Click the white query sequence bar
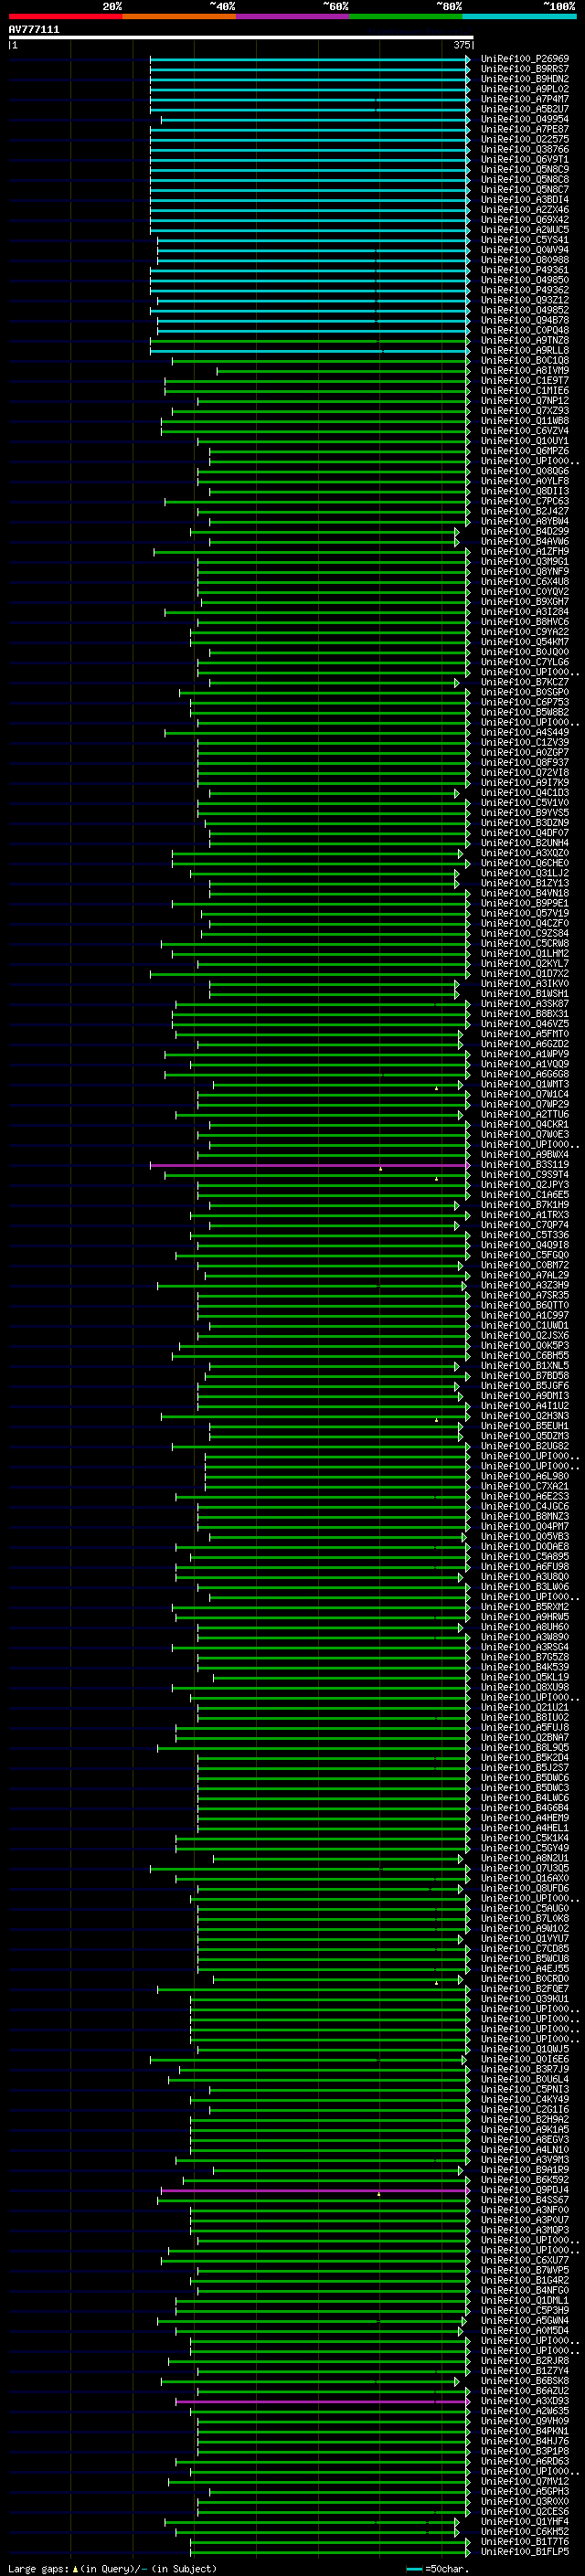The width and height of the screenshot is (585, 2576). pos(240,38)
